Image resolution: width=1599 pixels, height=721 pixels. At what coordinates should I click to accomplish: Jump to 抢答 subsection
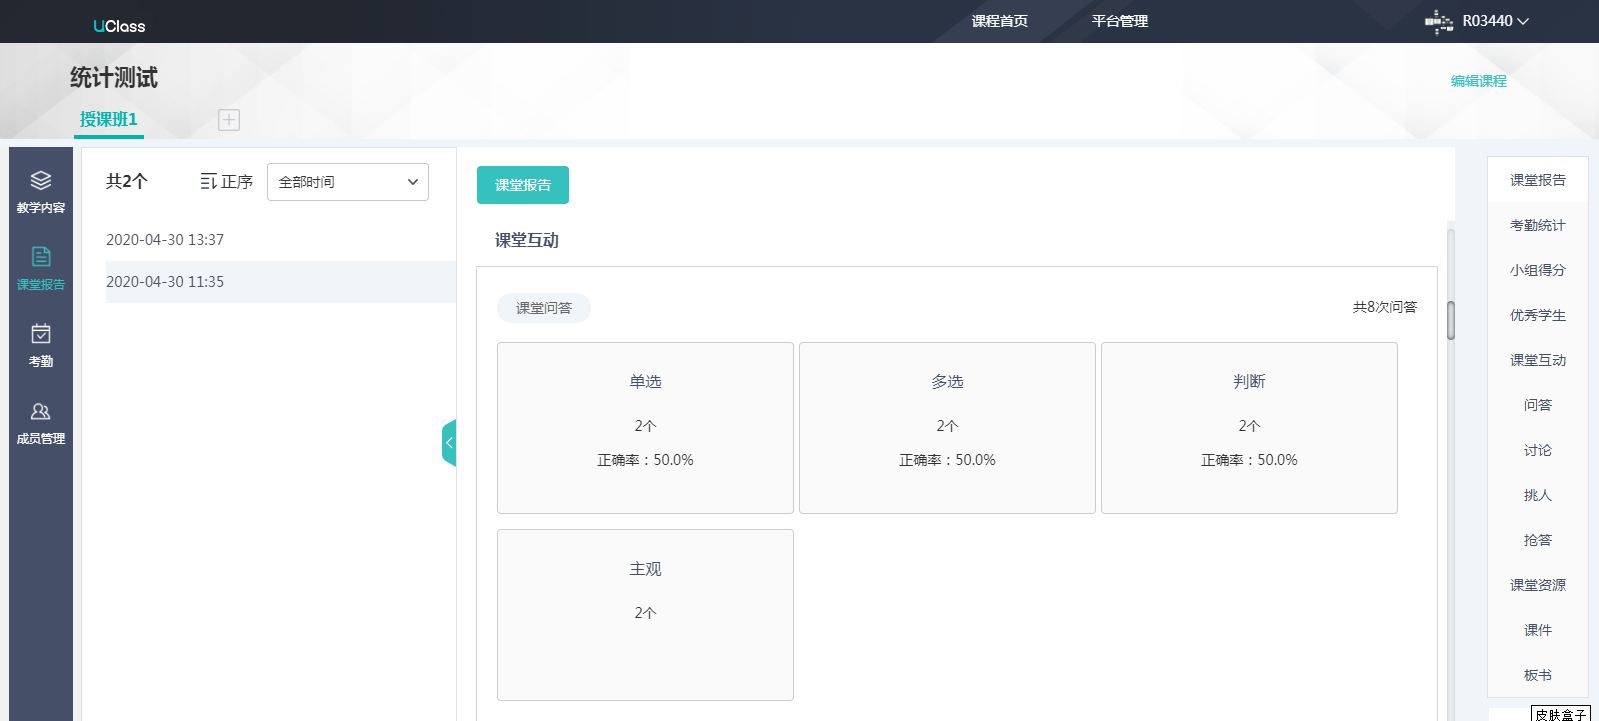tap(1538, 540)
